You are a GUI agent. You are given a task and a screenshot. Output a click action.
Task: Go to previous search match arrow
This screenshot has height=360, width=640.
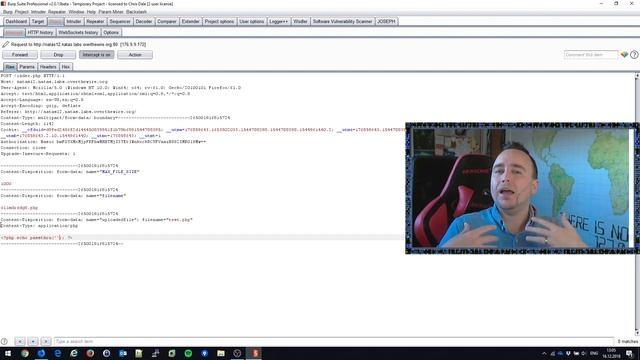(x=20, y=341)
